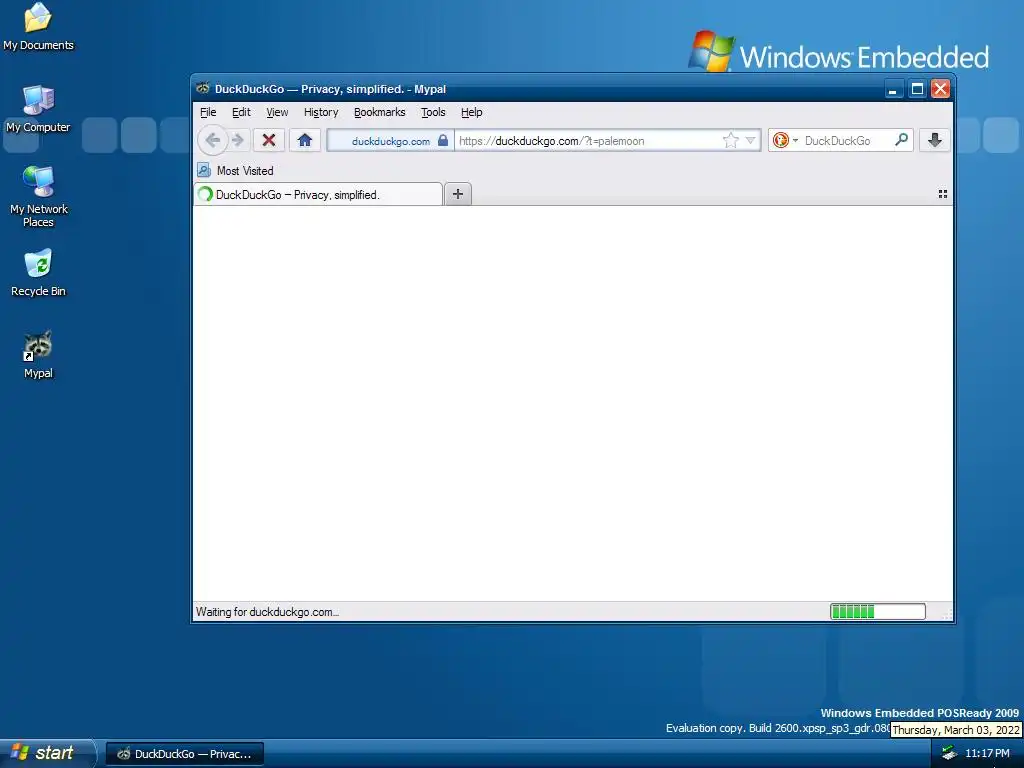Open the Bookmarks menu
The height and width of the screenshot is (768, 1024).
point(379,112)
